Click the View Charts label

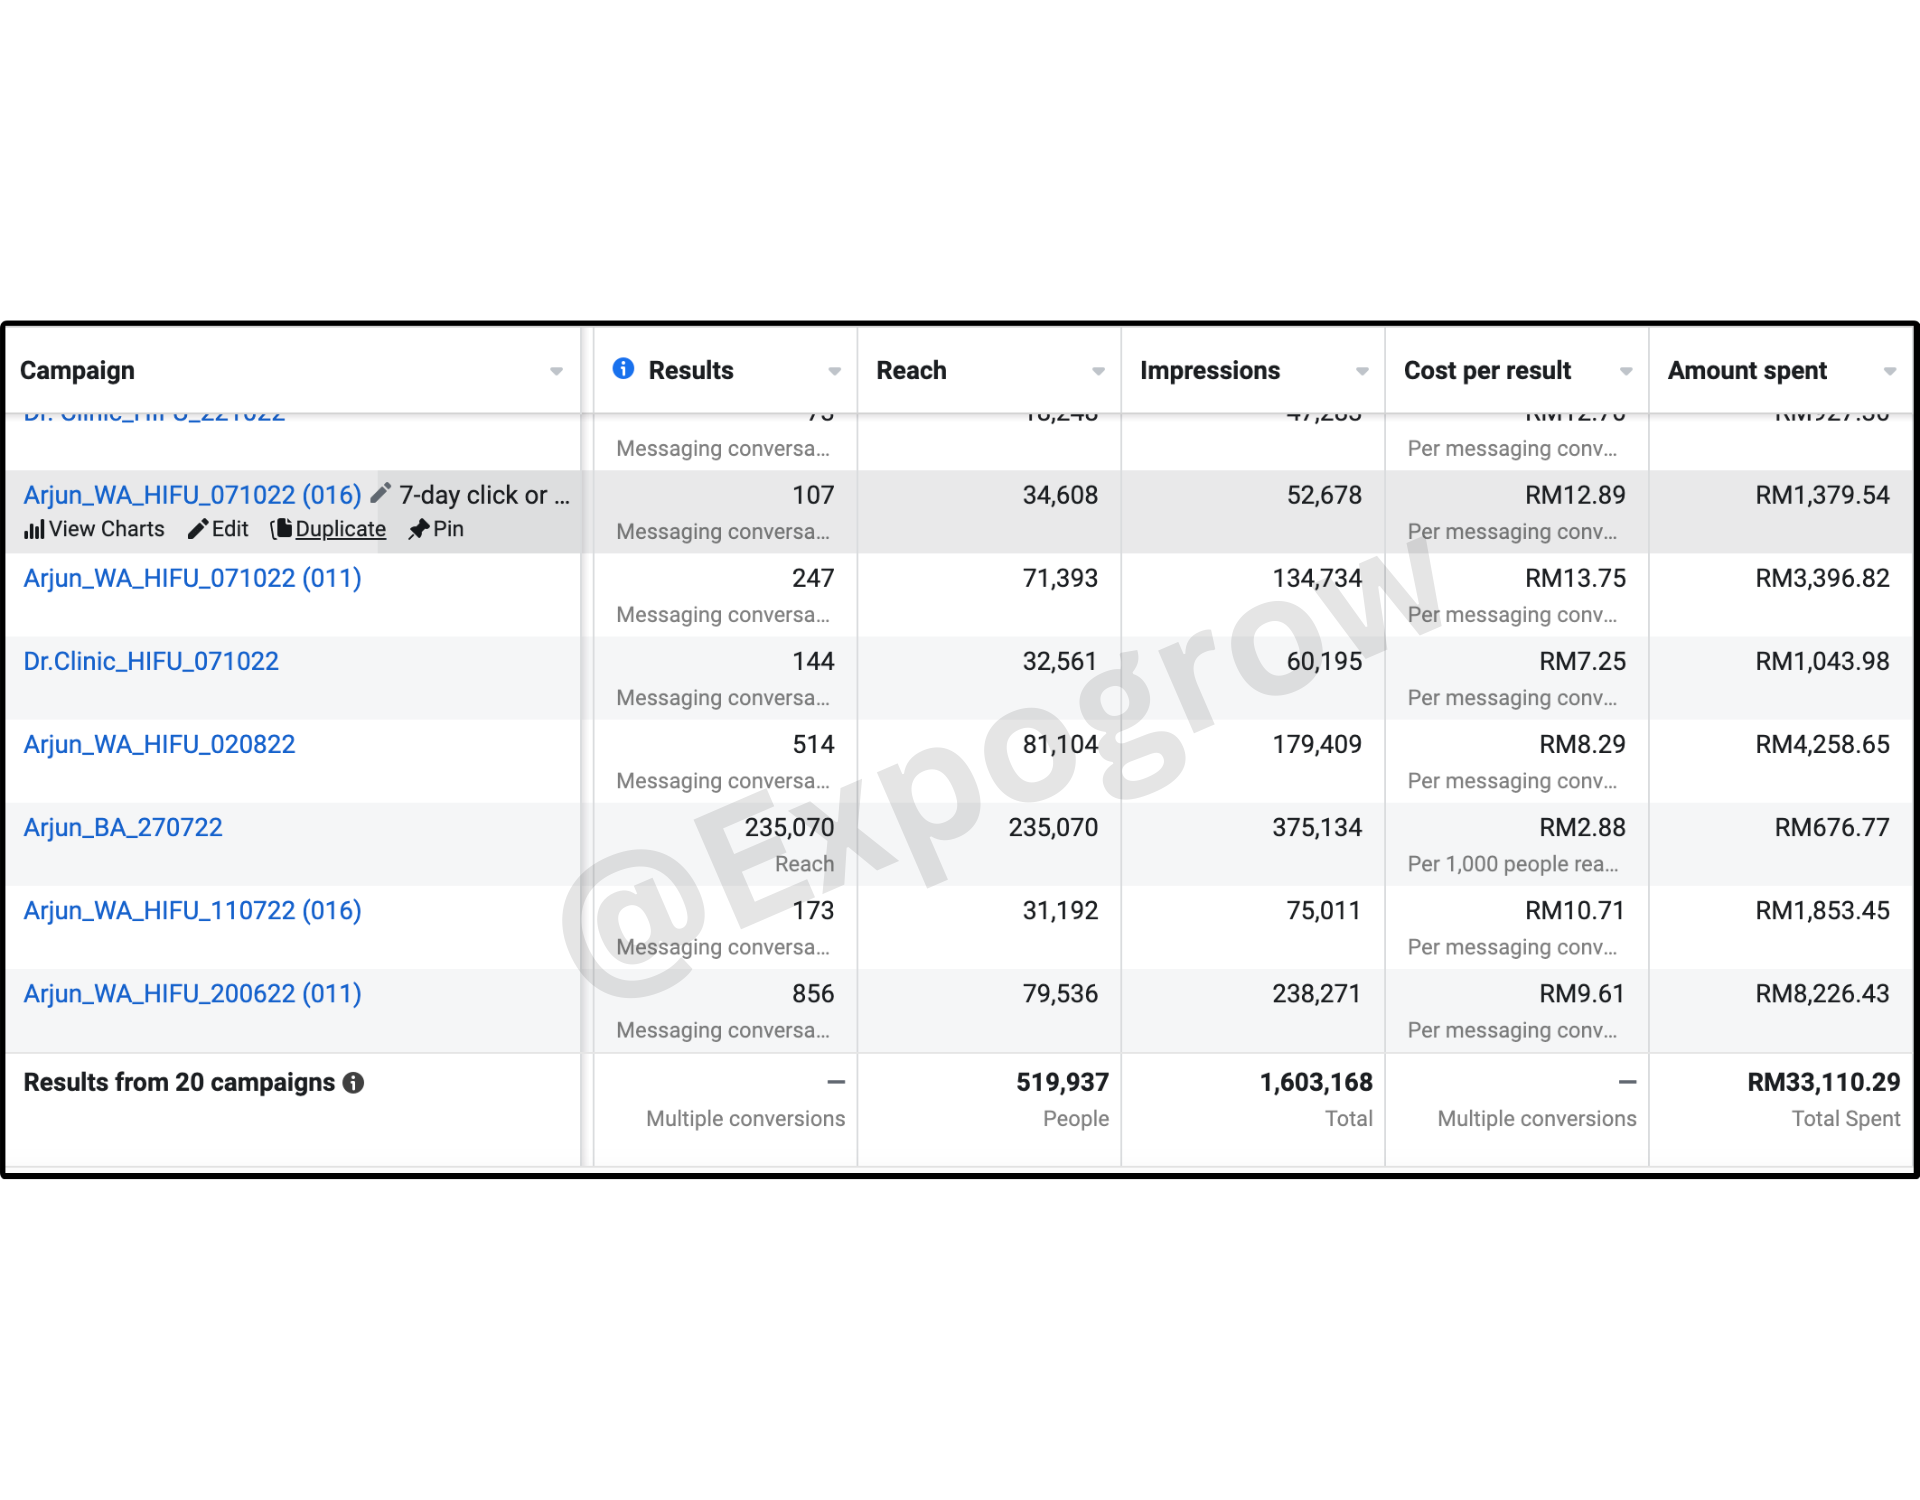click(107, 529)
